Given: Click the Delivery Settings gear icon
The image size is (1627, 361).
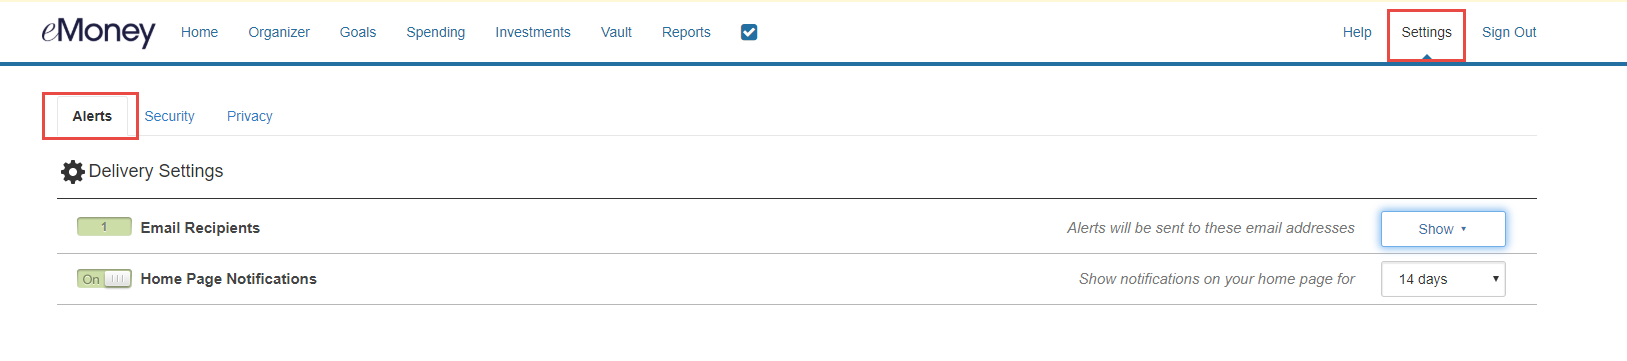Looking at the screenshot, I should (x=72, y=172).
